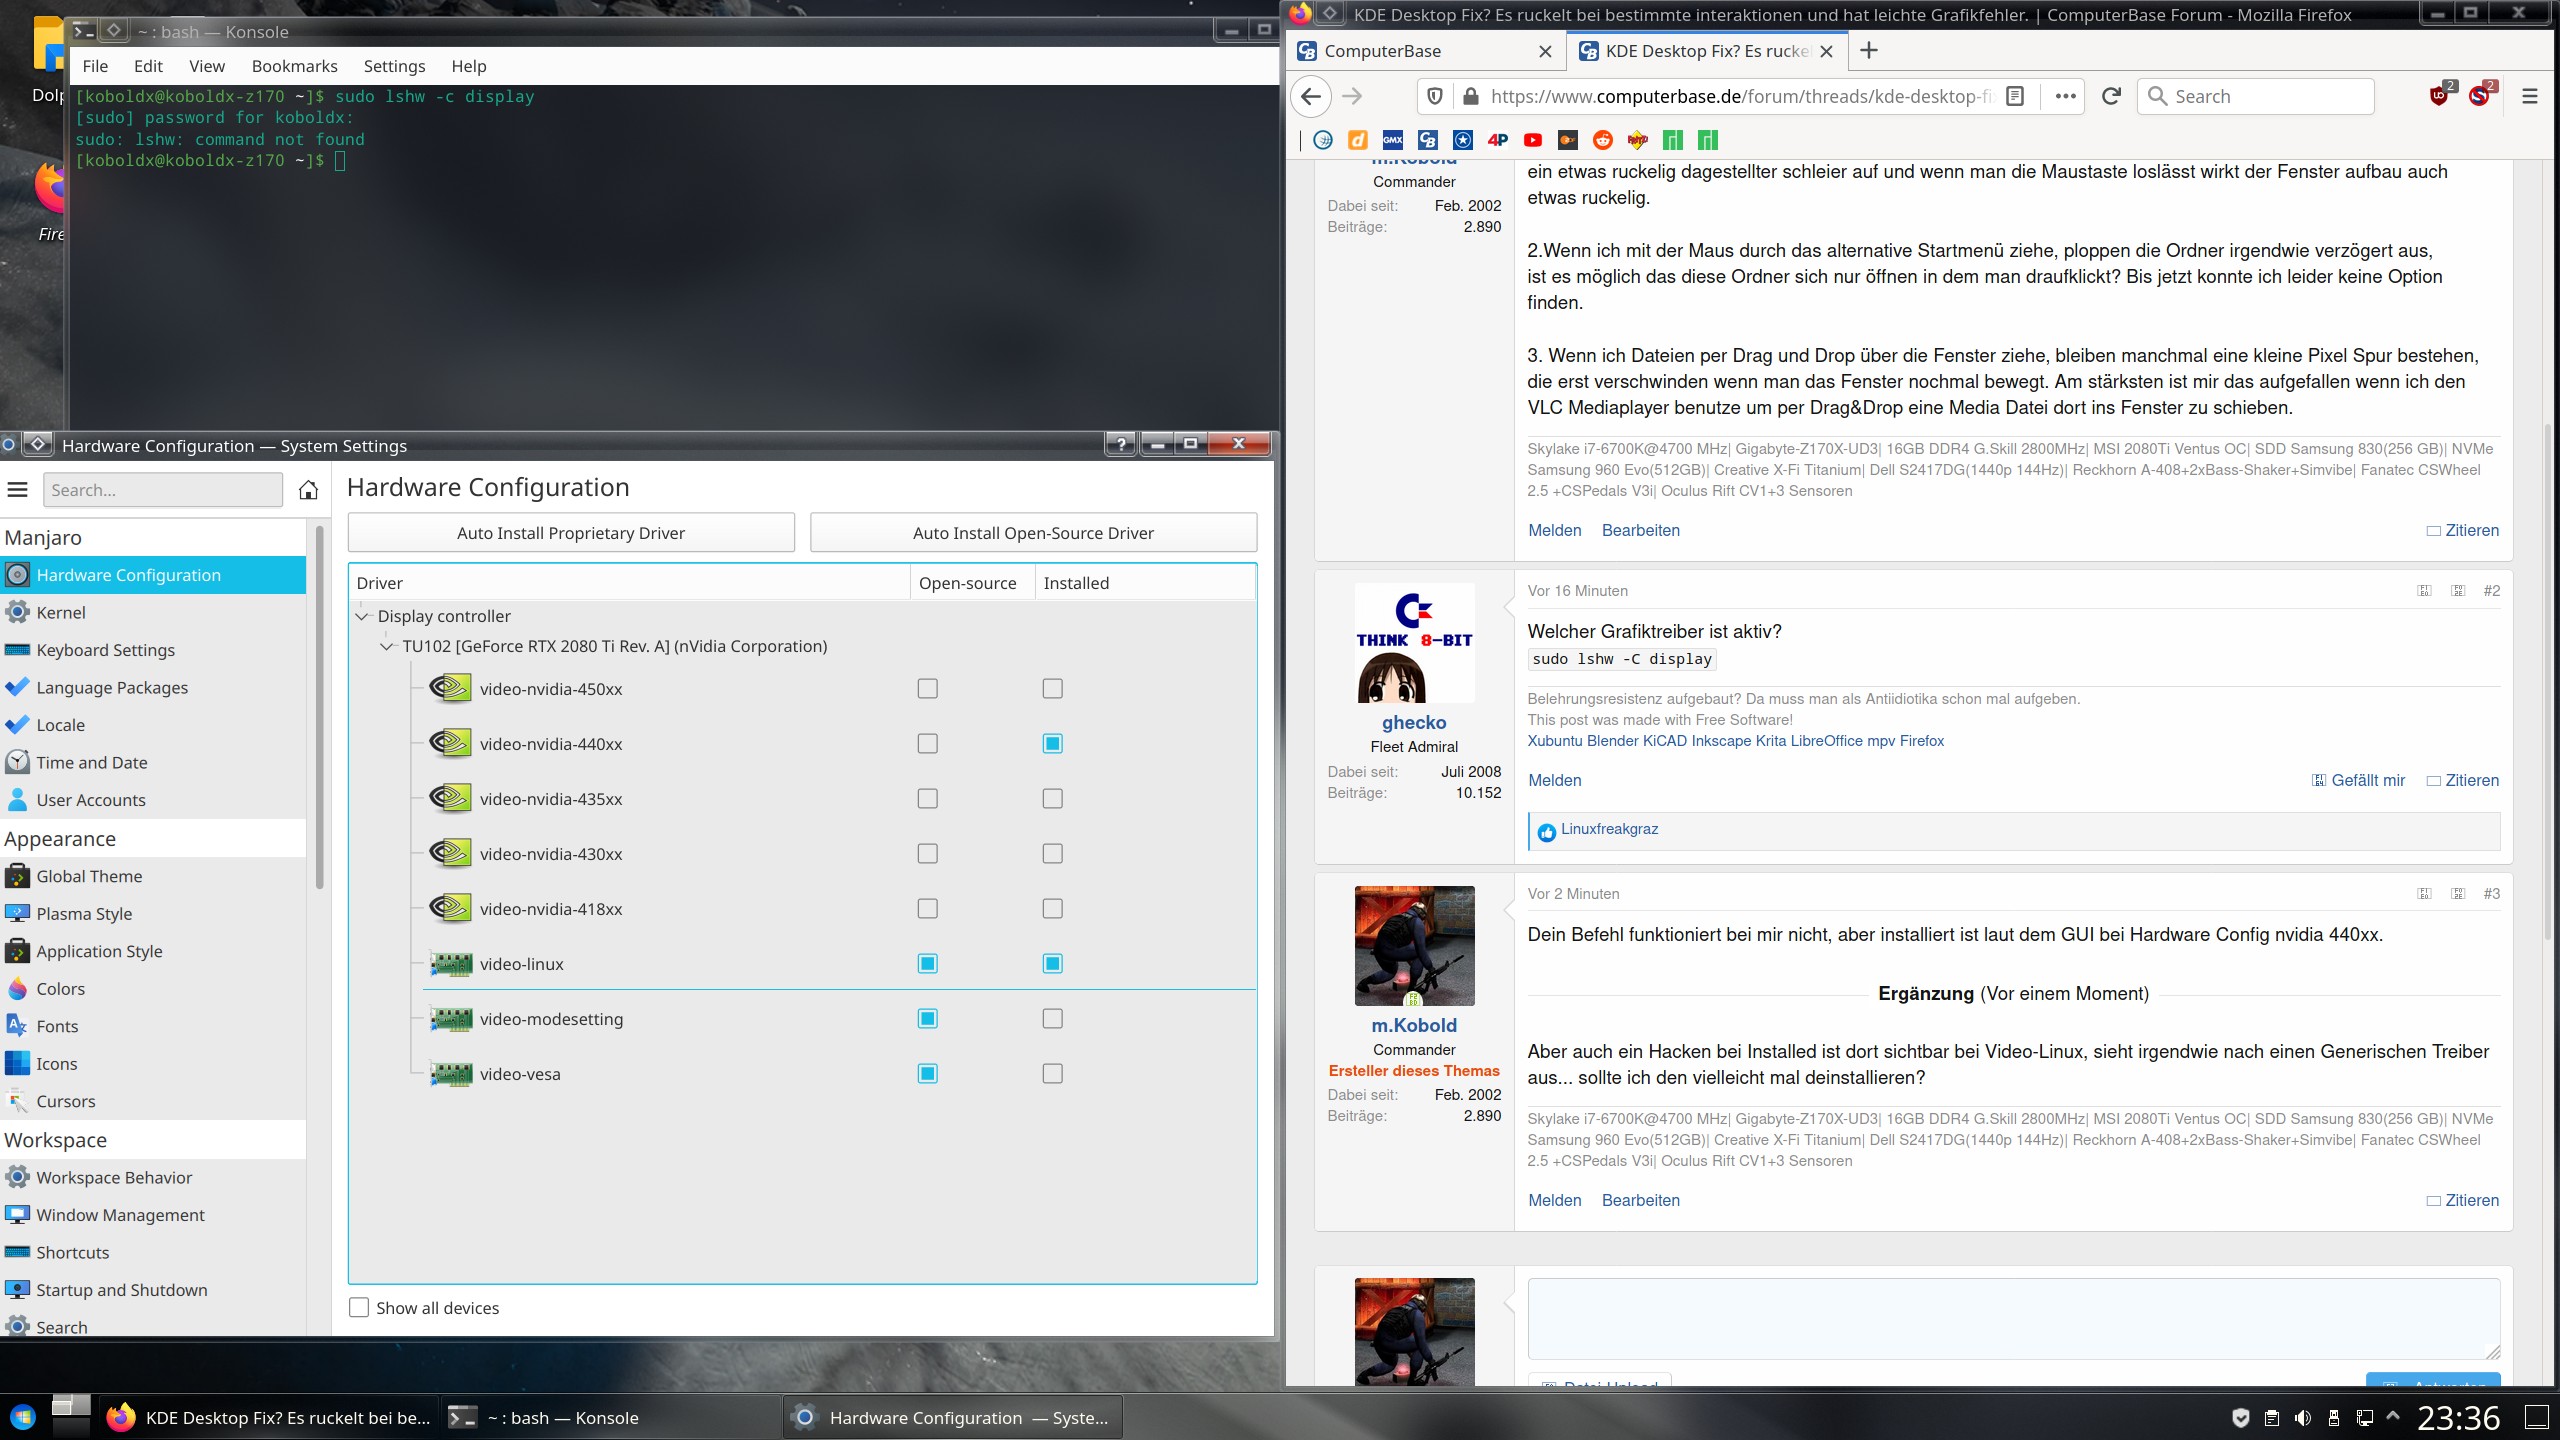This screenshot has height=1440, width=2560.
Task: Open new tab with plus icon
Action: click(1868, 50)
